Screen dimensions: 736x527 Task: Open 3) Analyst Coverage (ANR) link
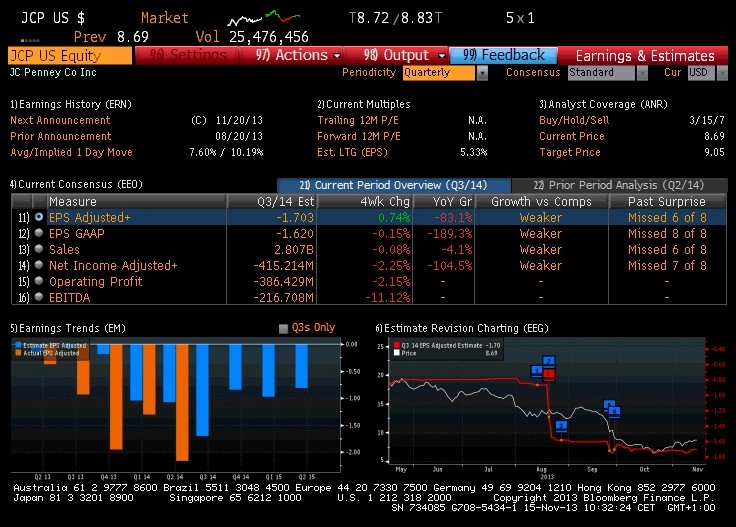click(603, 104)
